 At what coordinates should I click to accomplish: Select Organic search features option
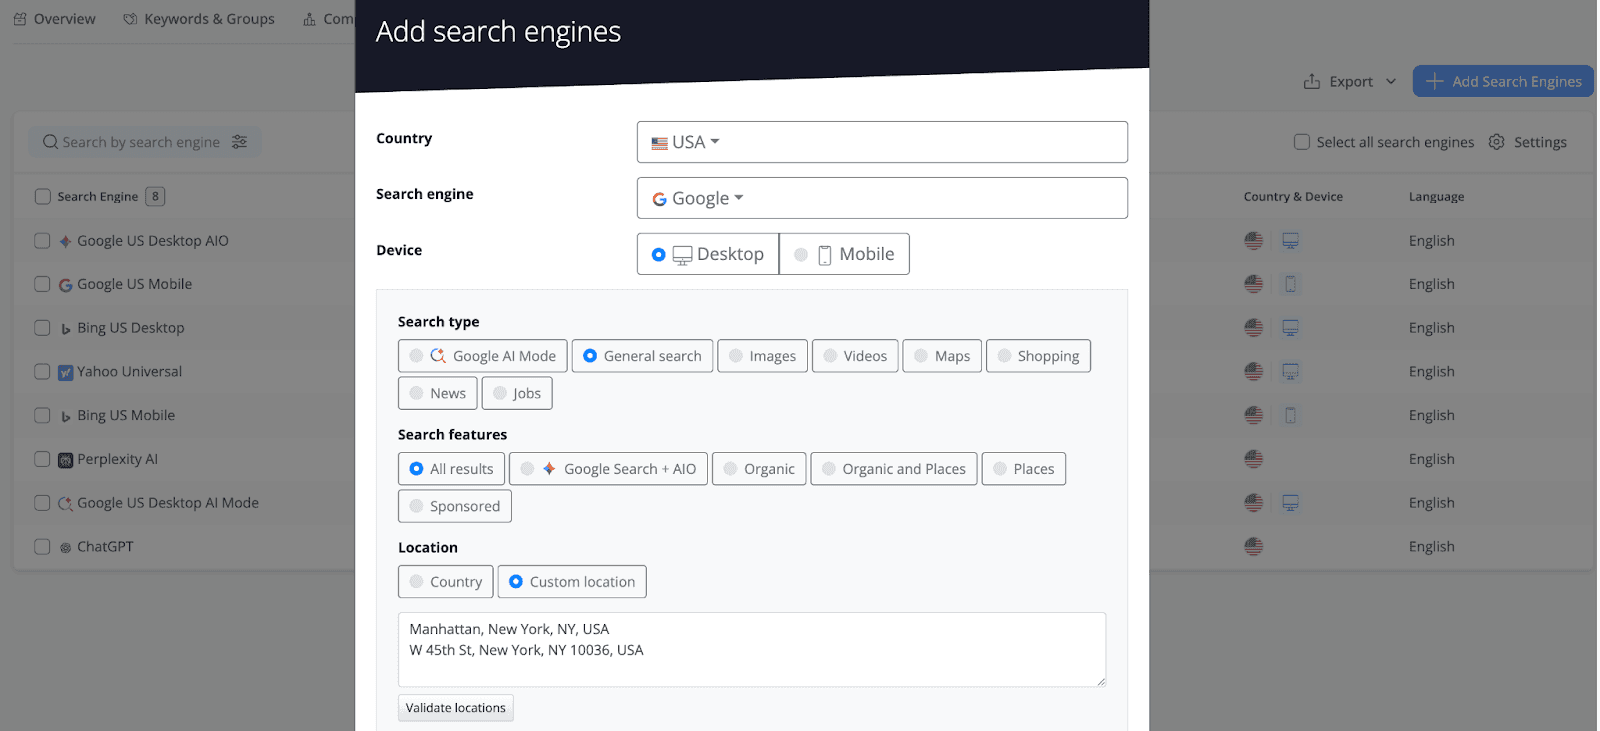759,469
